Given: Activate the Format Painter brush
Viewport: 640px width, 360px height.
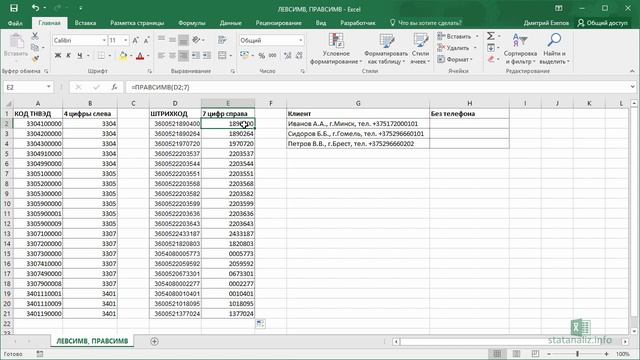Looking at the screenshot, I should point(35,59).
